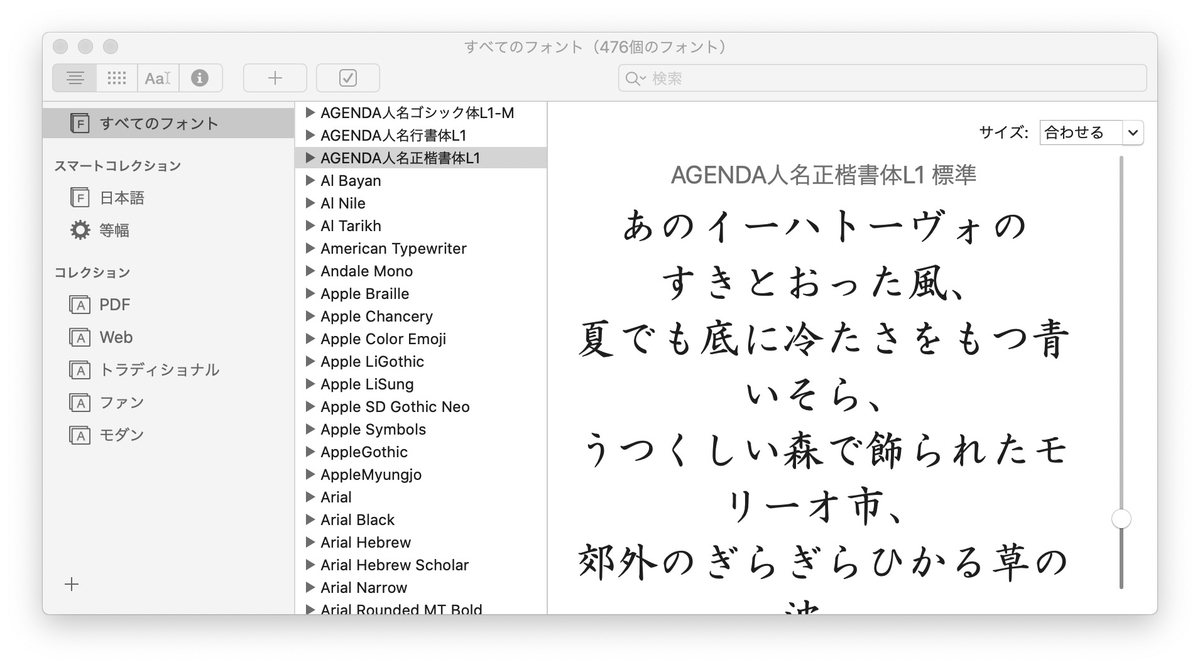Click the すべてのフォント sidebar icon
Viewport: 1200px width, 667px height.
(x=80, y=123)
